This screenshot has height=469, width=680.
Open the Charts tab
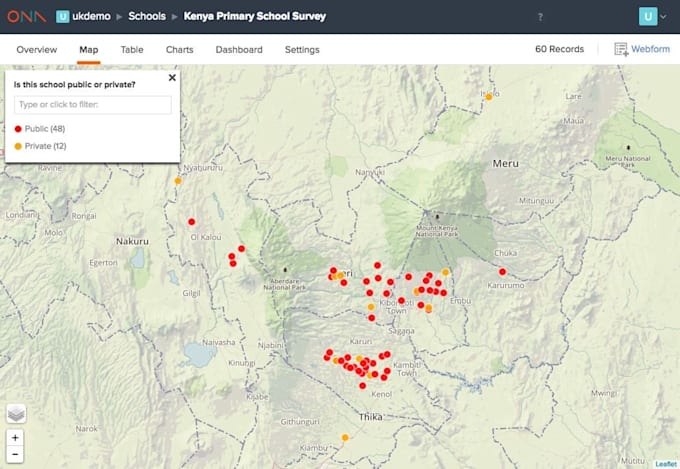pyautogui.click(x=179, y=49)
